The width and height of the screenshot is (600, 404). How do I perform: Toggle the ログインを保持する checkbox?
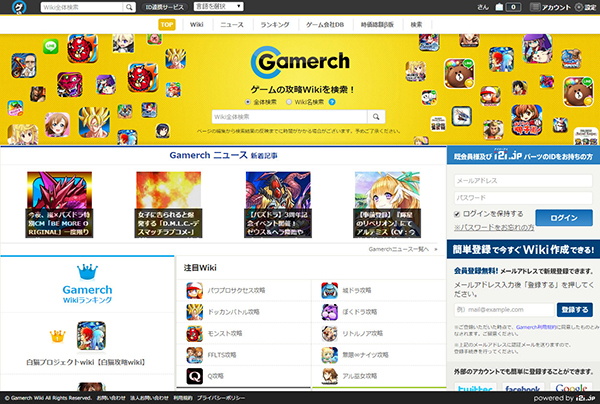[x=457, y=214]
